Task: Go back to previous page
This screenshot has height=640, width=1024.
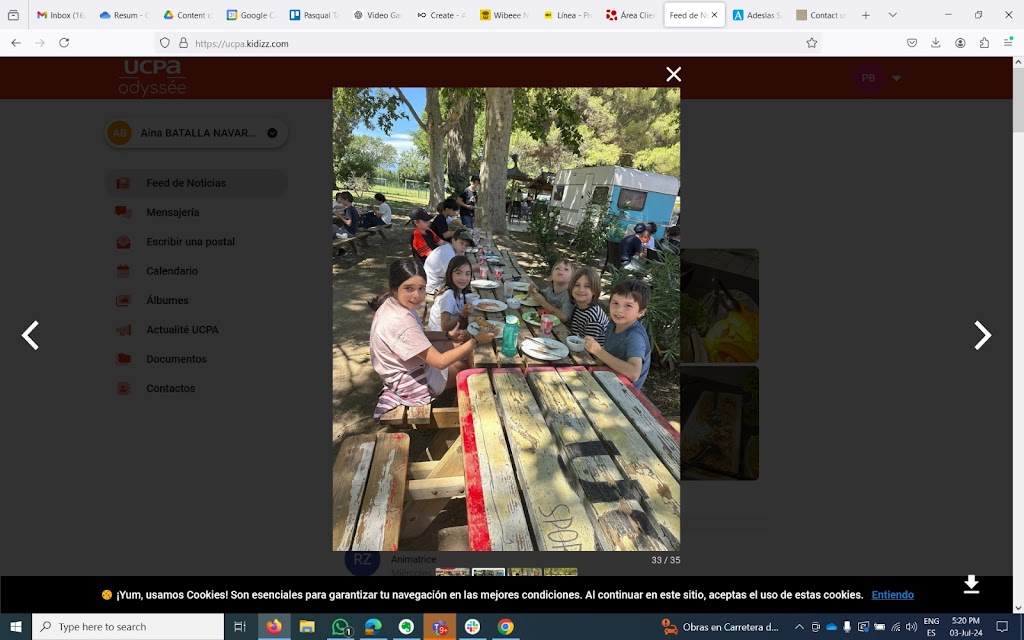Action: [16, 43]
